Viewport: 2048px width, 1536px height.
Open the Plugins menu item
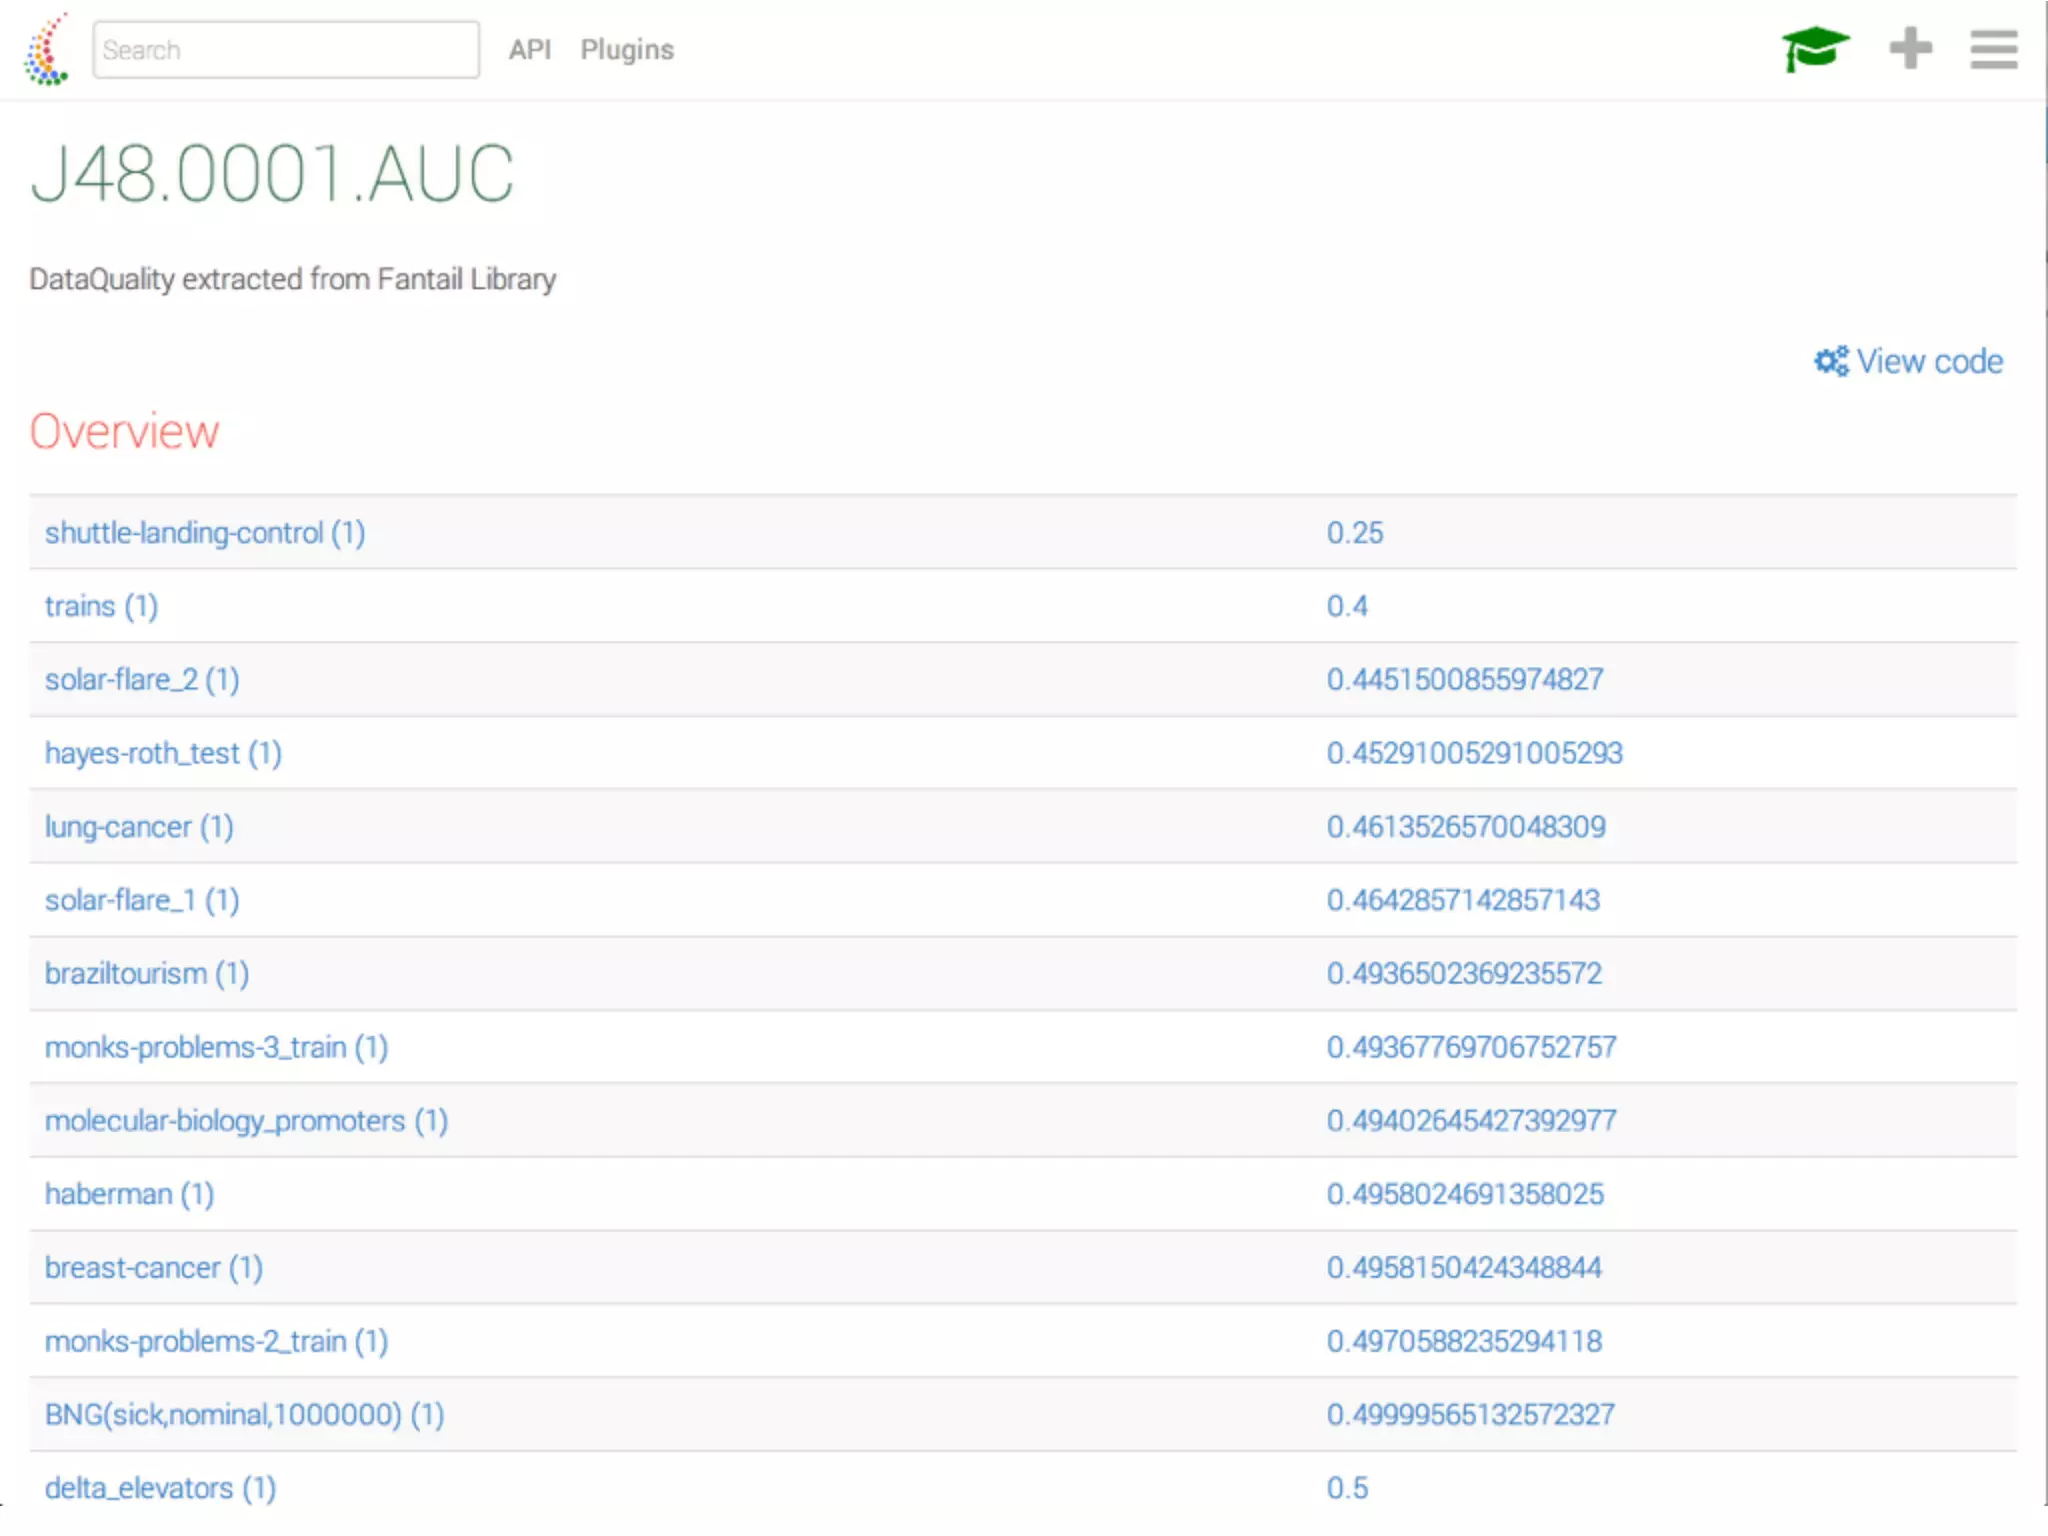pyautogui.click(x=627, y=50)
